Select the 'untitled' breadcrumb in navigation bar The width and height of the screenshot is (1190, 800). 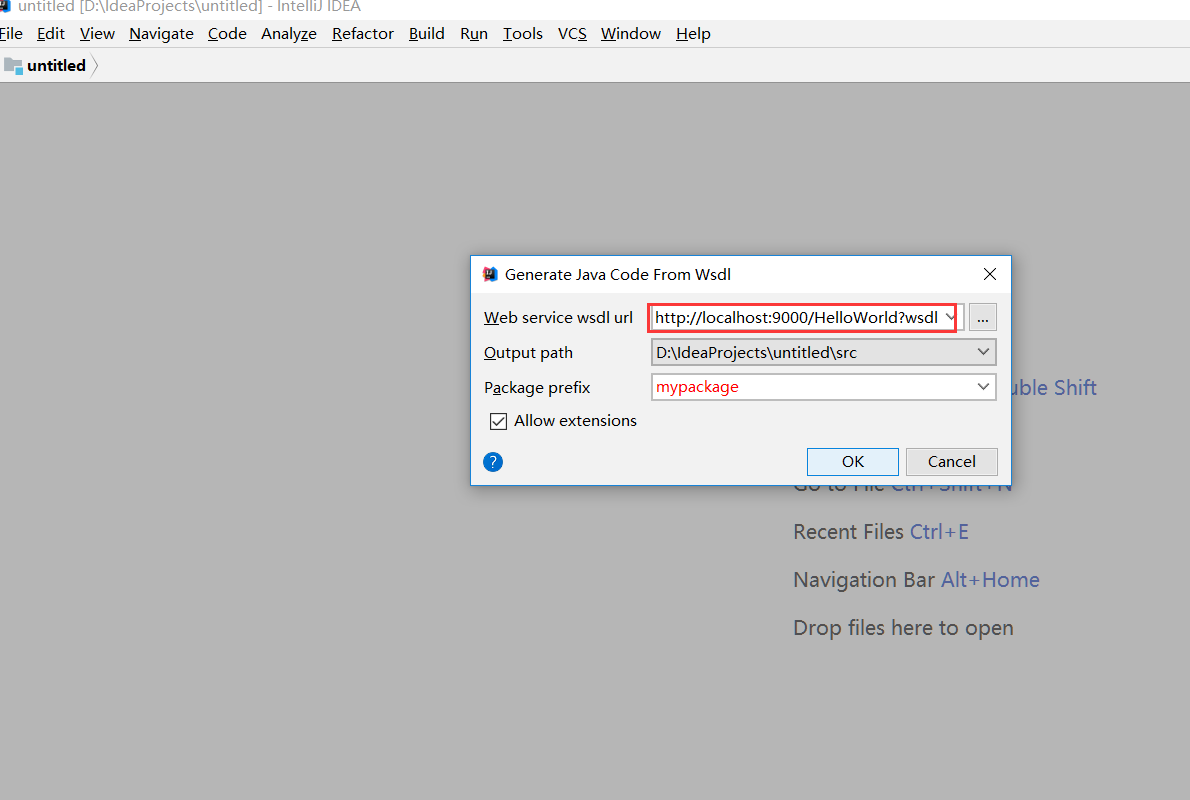[56, 66]
